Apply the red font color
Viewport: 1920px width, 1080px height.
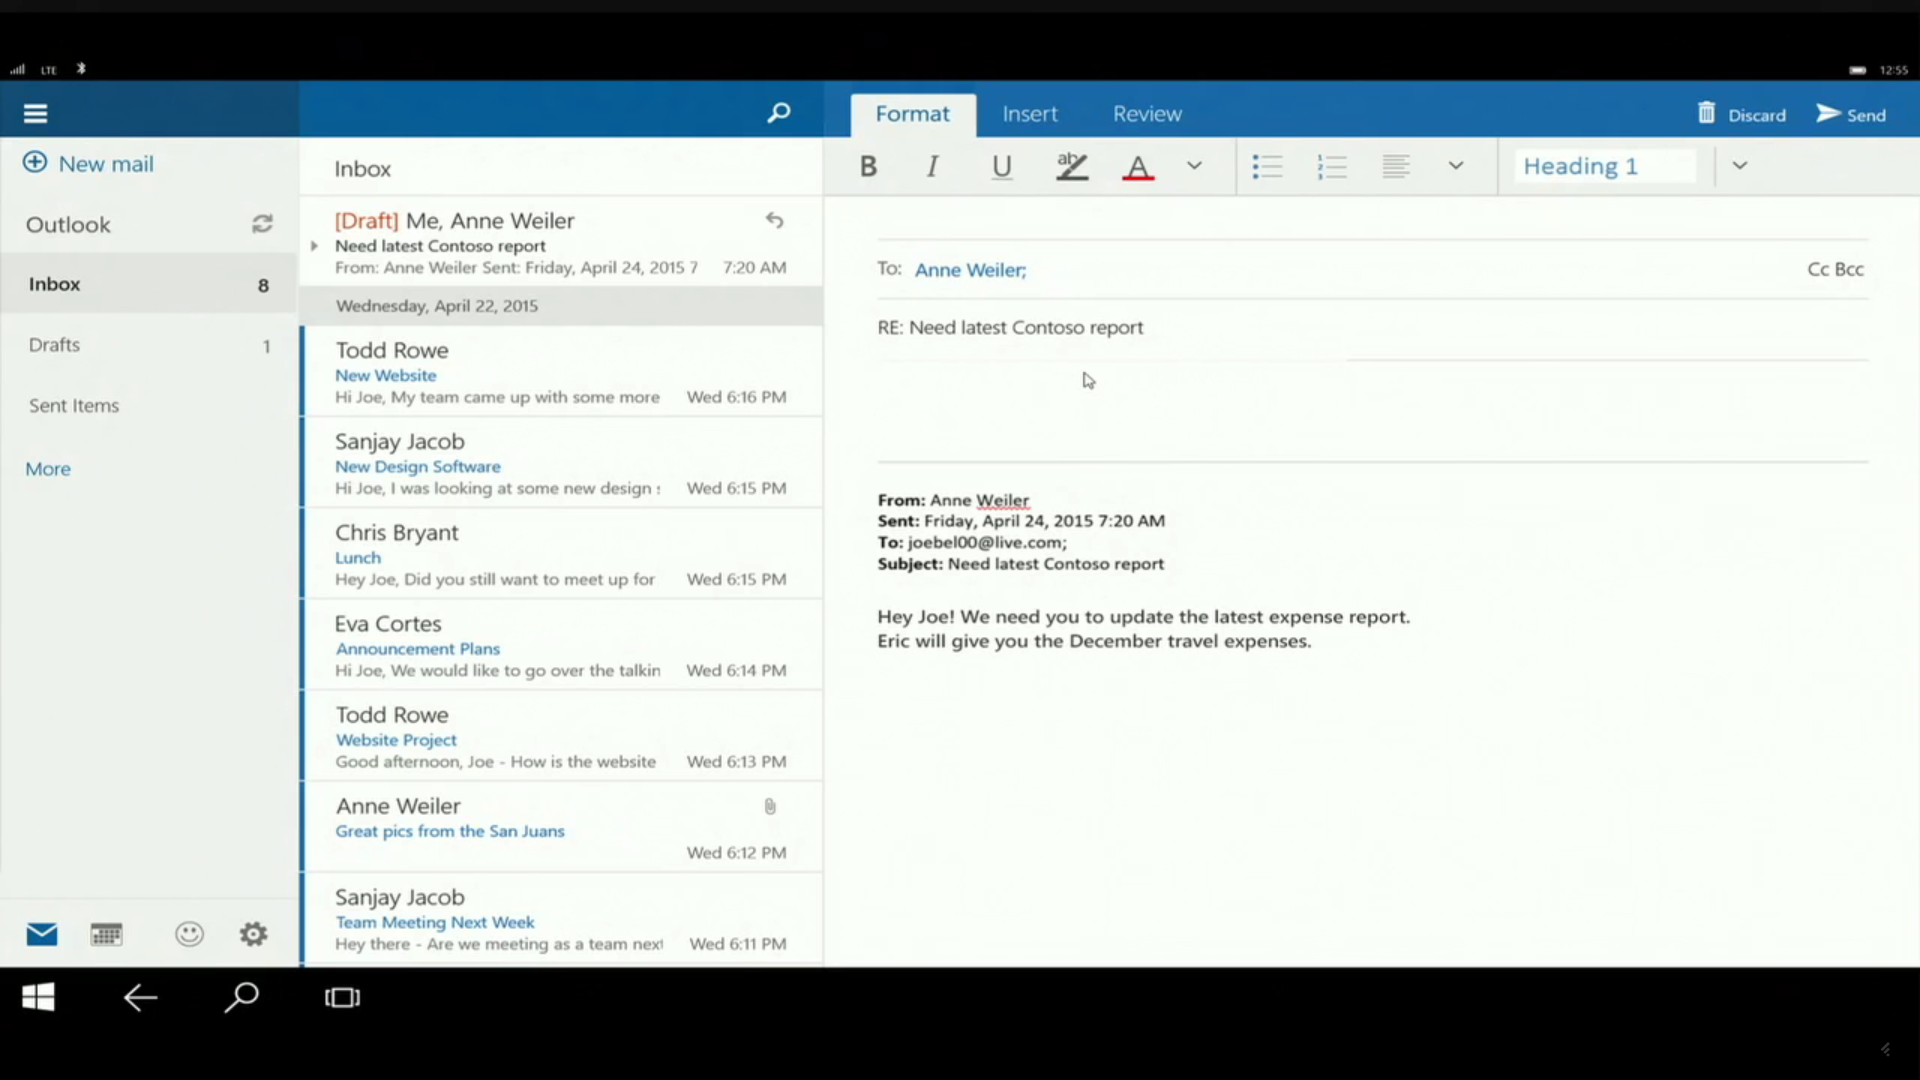[x=1138, y=166]
